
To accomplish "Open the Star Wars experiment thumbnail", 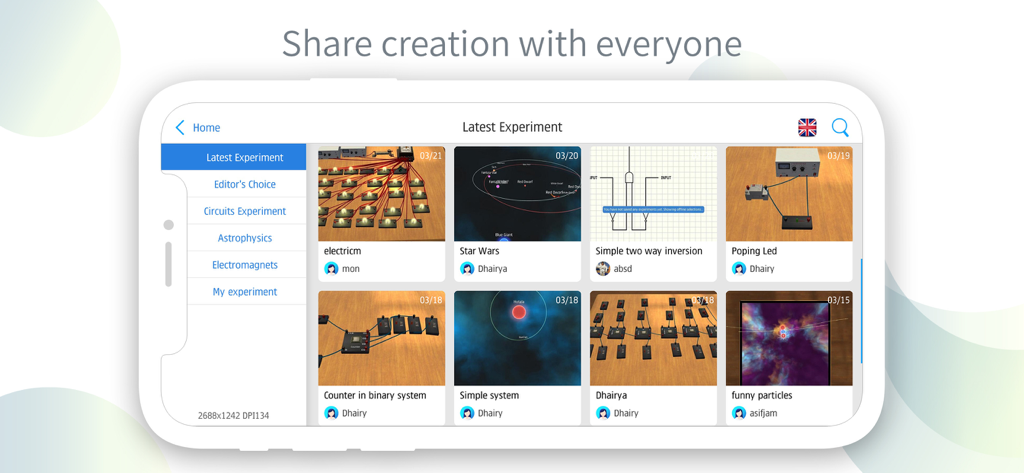I will tap(517, 193).
